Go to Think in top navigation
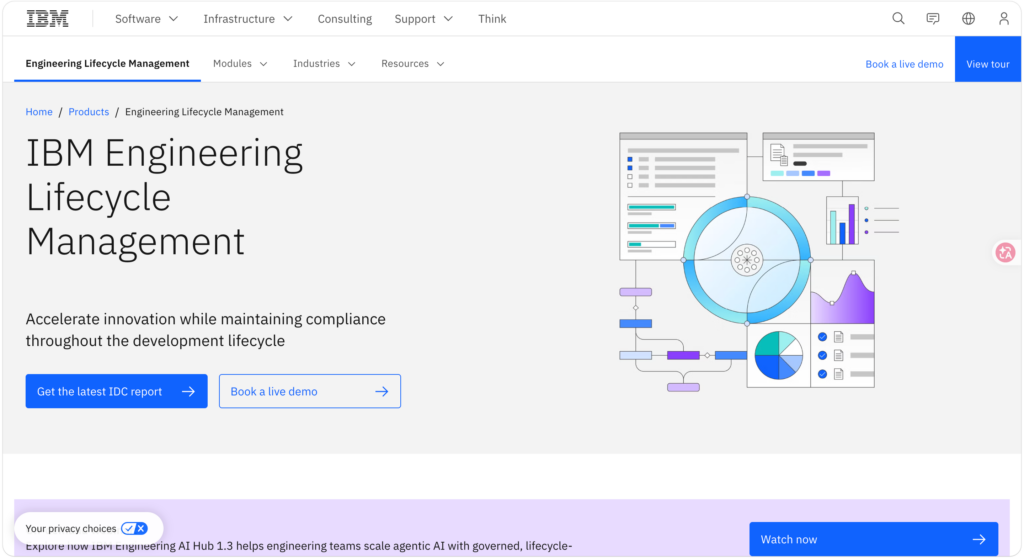Image resolution: width=1024 pixels, height=559 pixels. 492,19
